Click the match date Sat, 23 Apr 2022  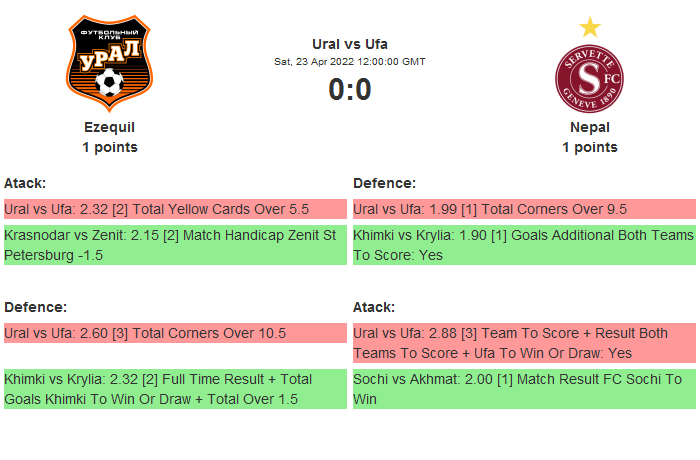350,62
